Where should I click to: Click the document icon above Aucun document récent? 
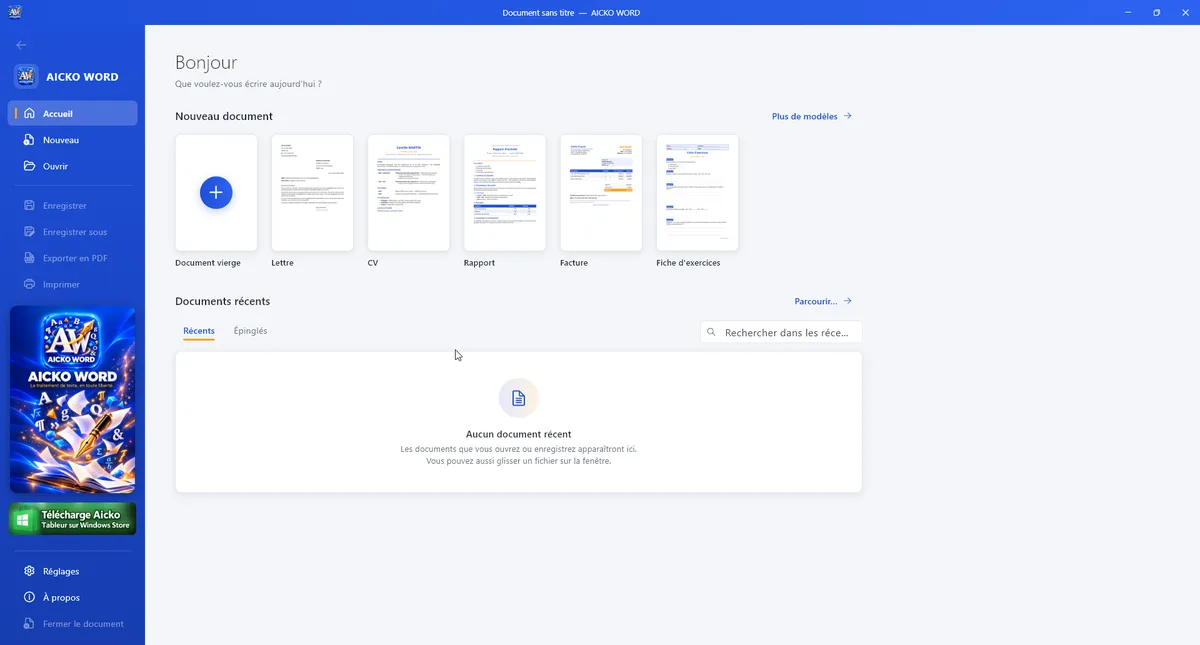[518, 398]
